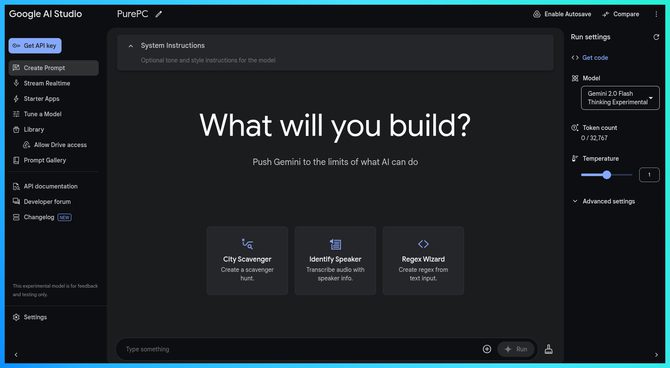Click the Stream Realtime microphone icon

coord(16,83)
